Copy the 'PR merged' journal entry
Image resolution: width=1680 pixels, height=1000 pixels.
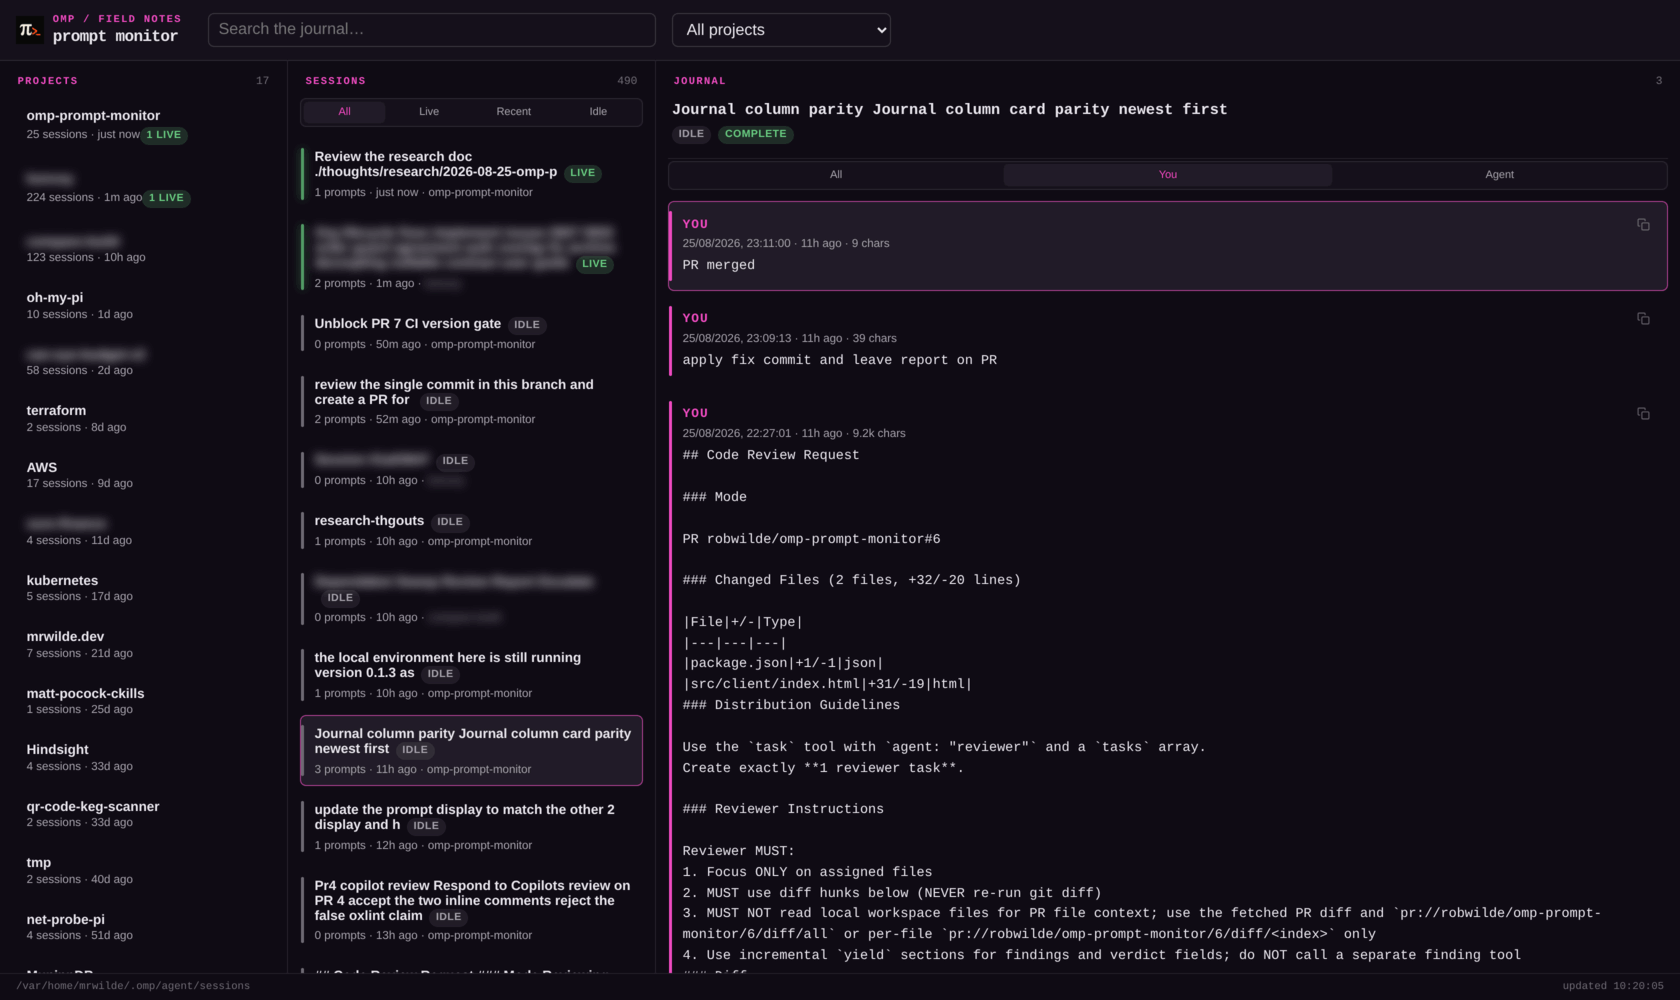[1643, 225]
